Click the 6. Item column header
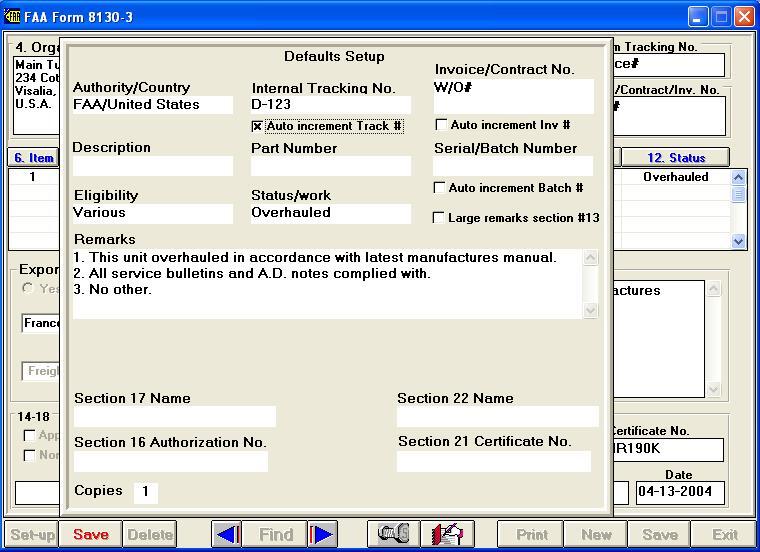 coord(33,158)
